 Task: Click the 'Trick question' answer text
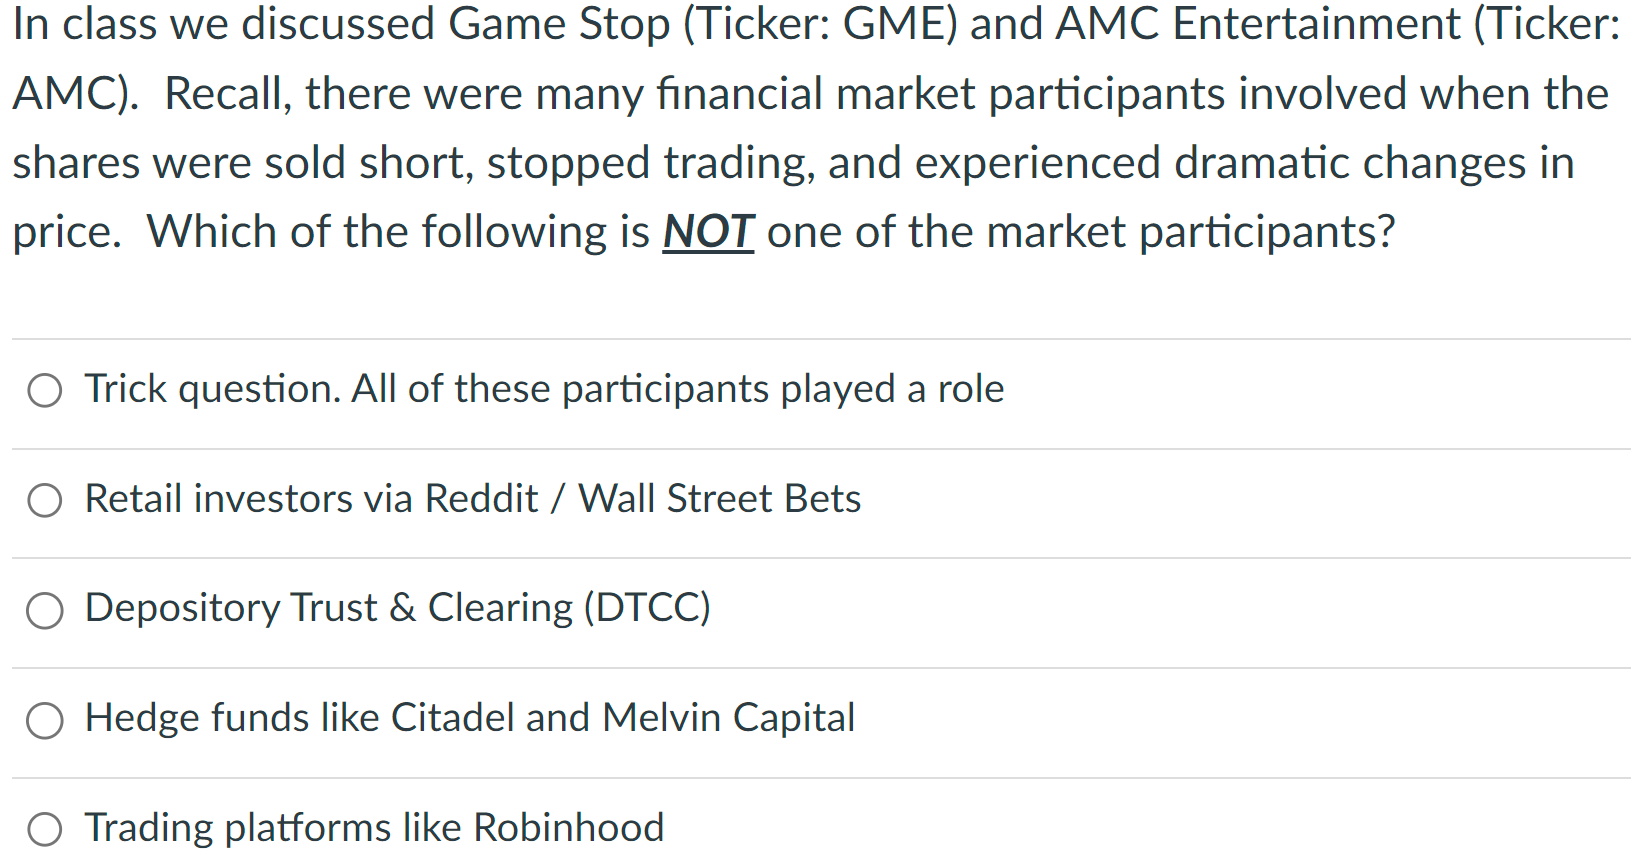click(543, 390)
